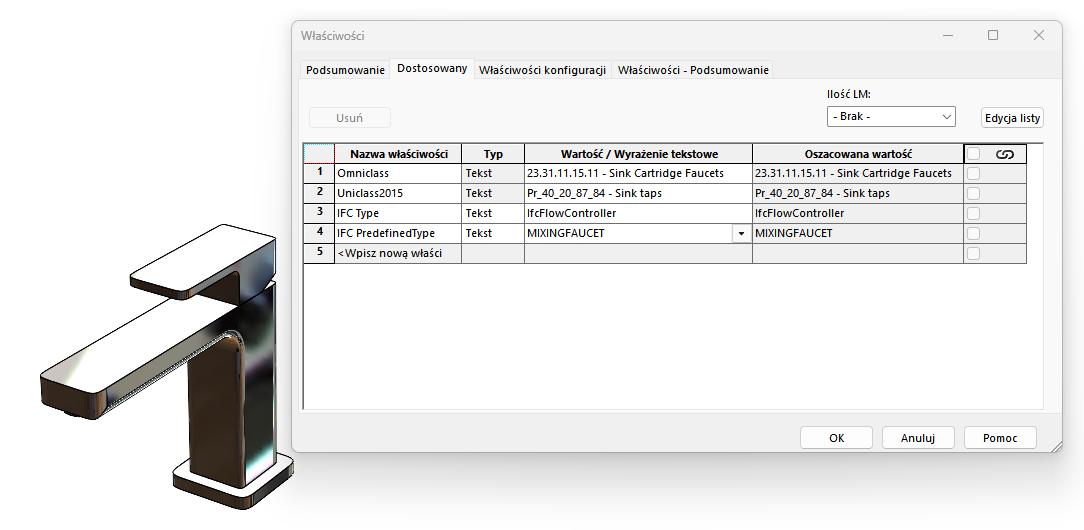Open the Właściwości konfiguracji tab
The image size is (1084, 530).
click(x=542, y=70)
